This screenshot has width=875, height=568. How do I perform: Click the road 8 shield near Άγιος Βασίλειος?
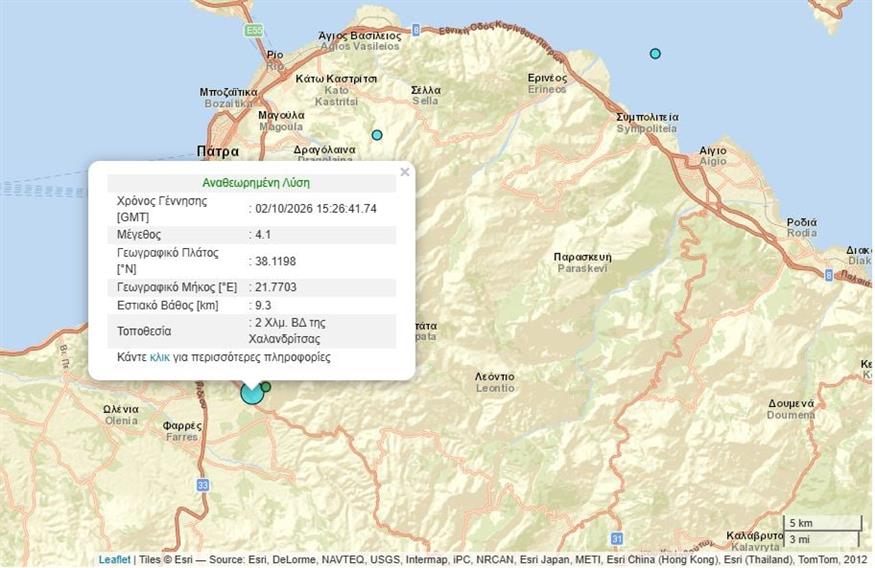[x=416, y=30]
